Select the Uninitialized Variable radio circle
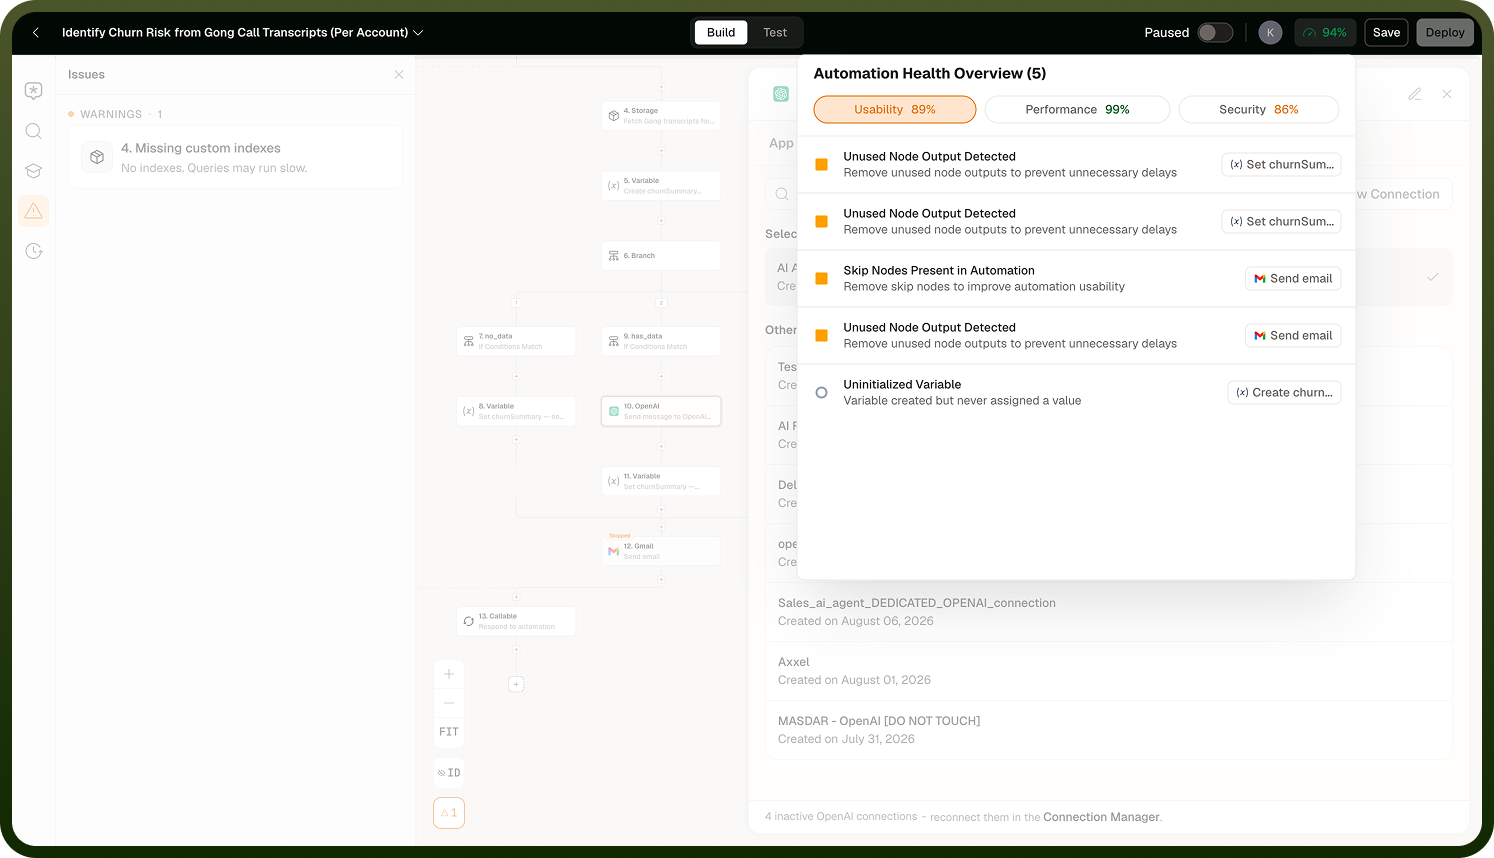 (x=821, y=393)
